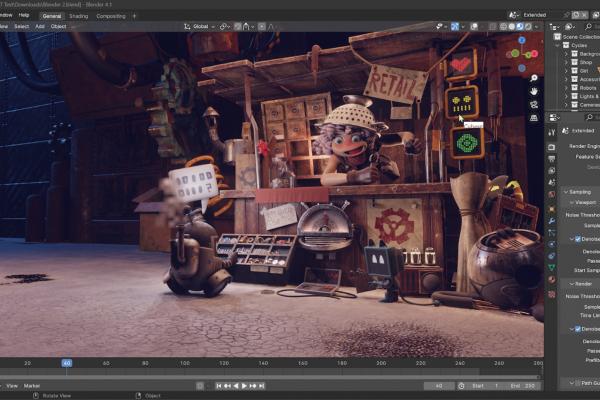
Task: Uncheck Viewport Denoise checkbox
Action: pyautogui.click(x=578, y=239)
